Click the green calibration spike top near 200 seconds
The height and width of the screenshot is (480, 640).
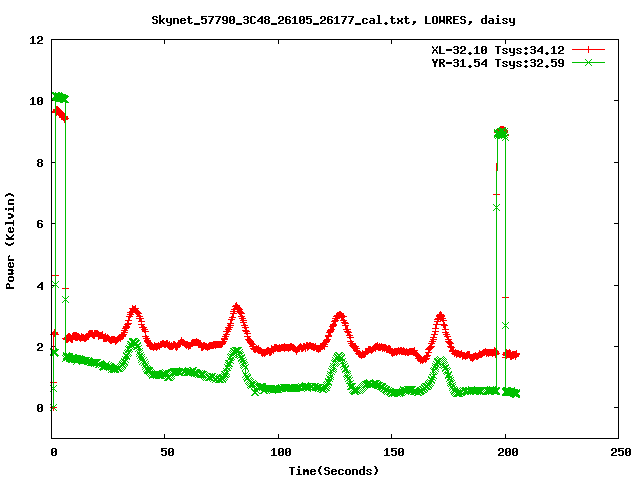click(501, 133)
